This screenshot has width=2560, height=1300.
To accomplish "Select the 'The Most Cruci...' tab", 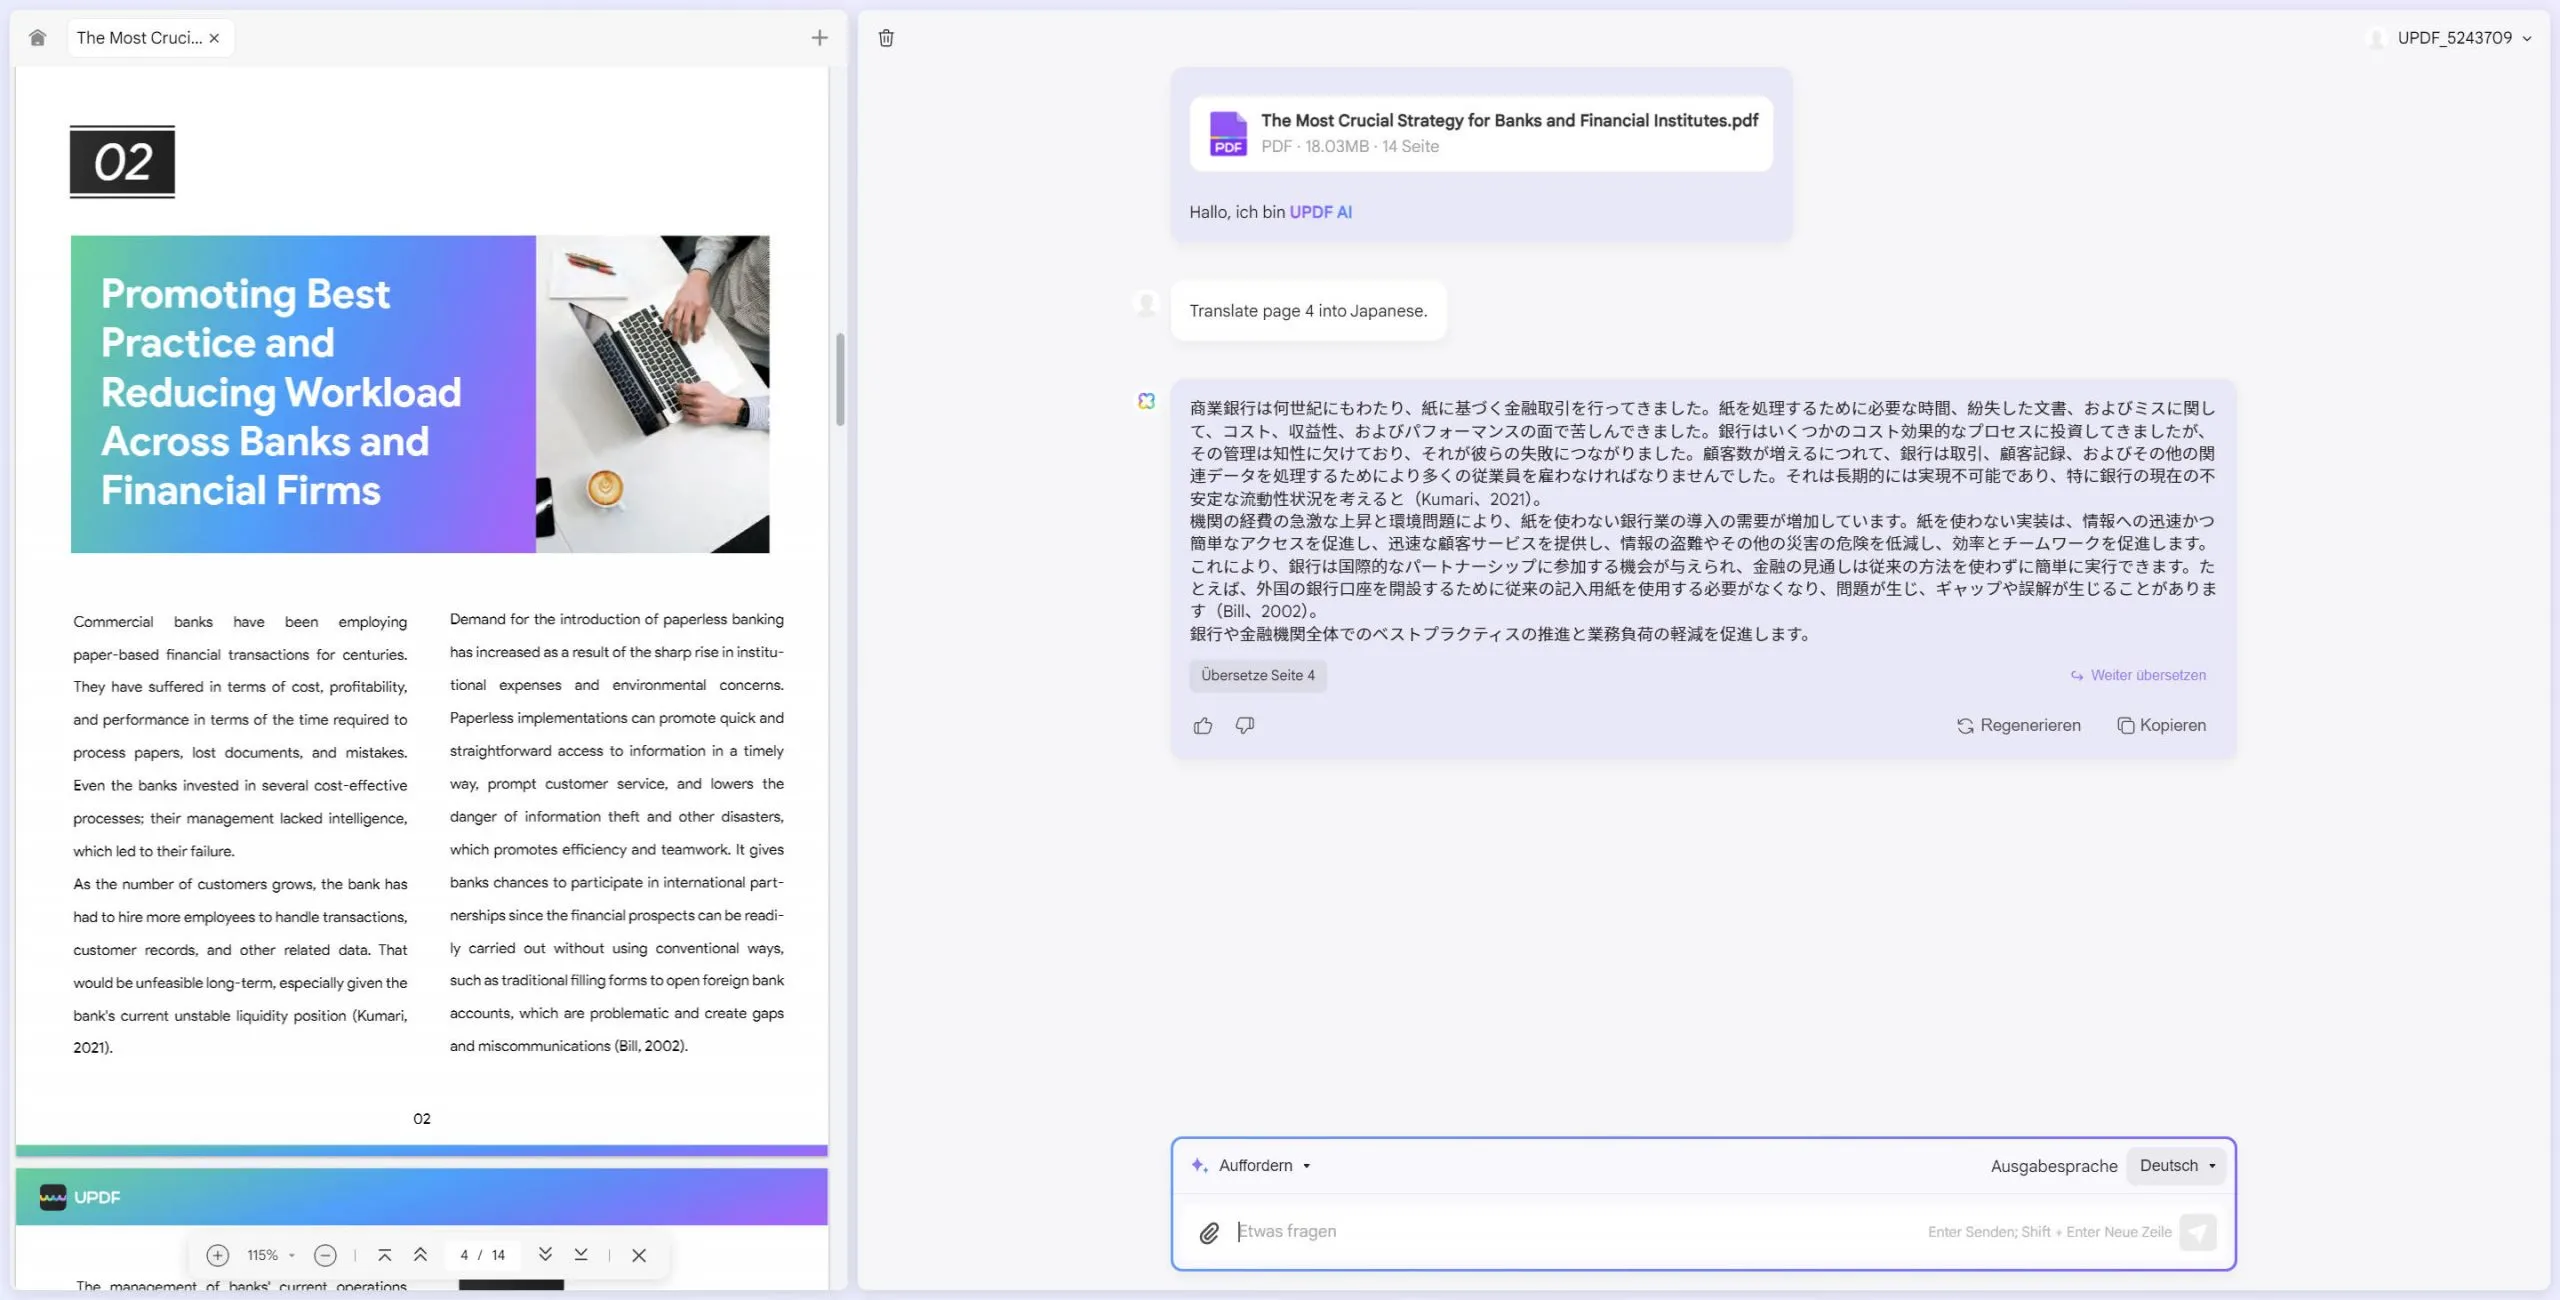I will point(139,38).
